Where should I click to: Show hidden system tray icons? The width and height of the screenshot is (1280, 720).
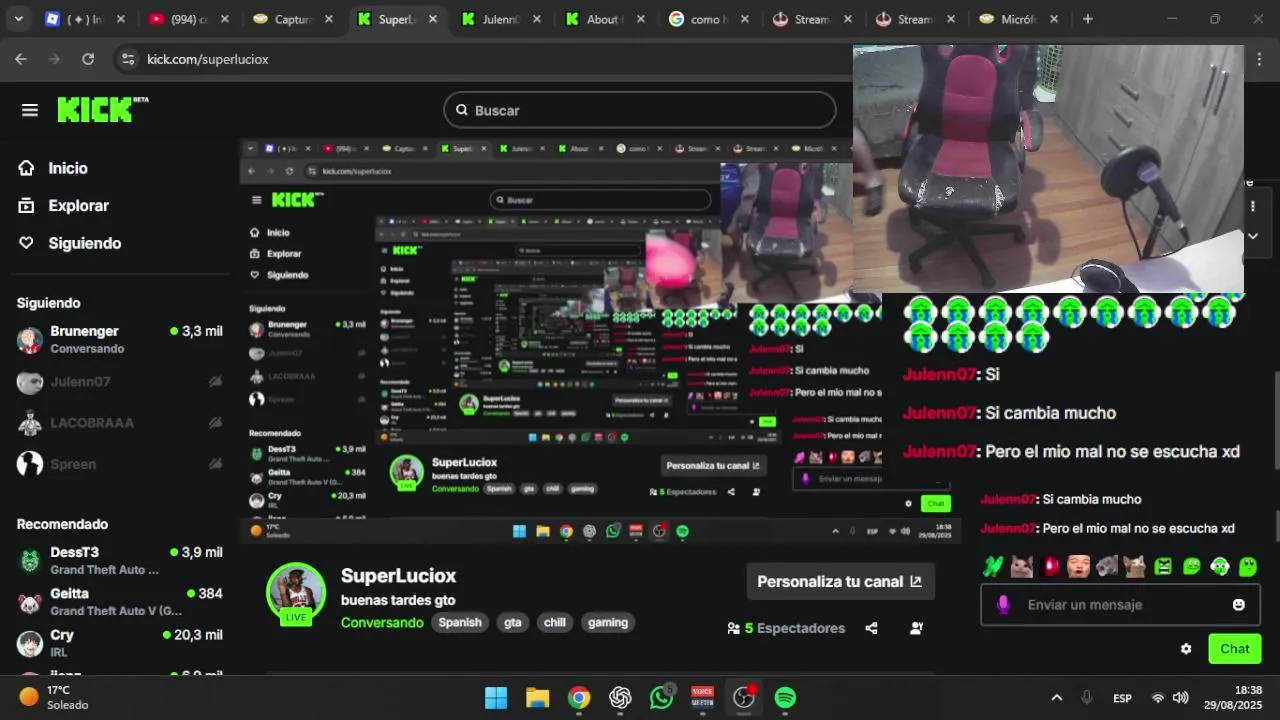pyautogui.click(x=1056, y=698)
